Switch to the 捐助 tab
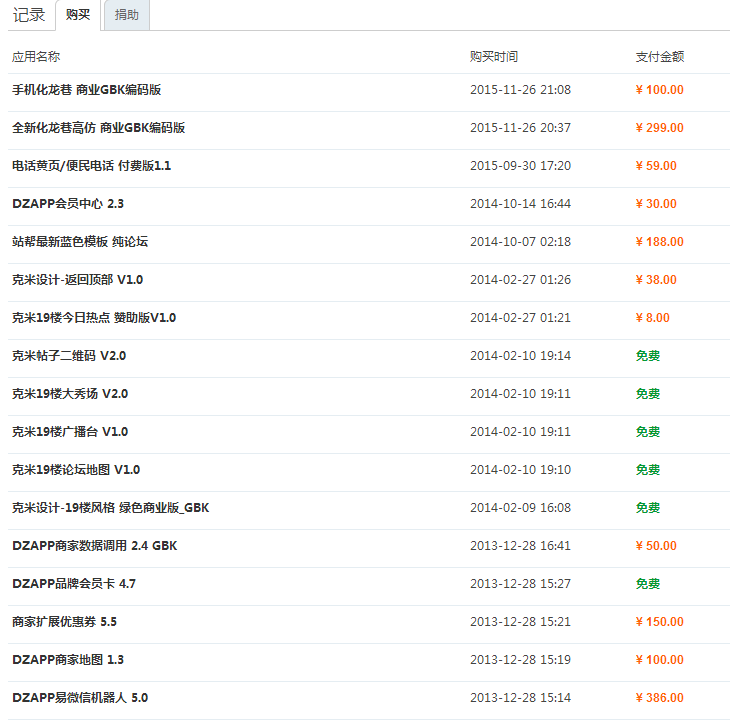This screenshot has width=730, height=725. point(127,15)
